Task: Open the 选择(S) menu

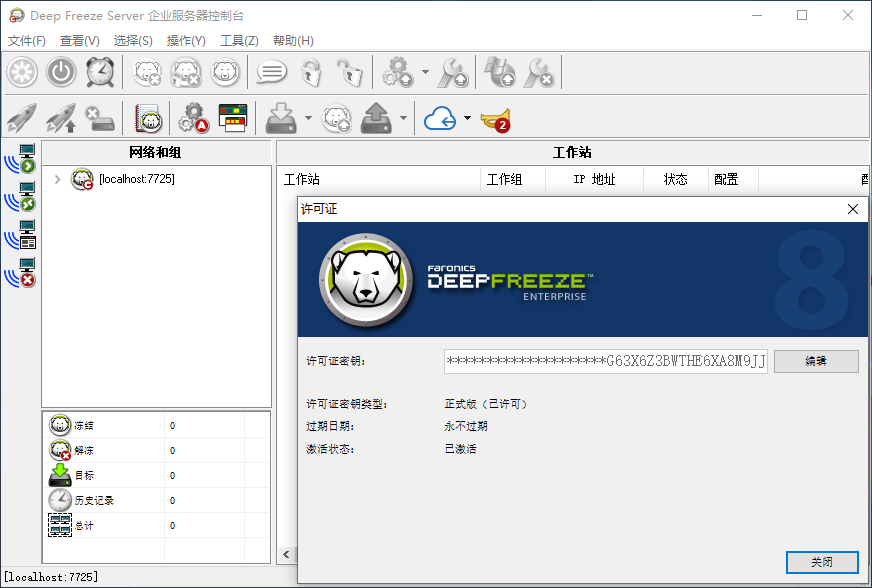Action: click(x=133, y=41)
